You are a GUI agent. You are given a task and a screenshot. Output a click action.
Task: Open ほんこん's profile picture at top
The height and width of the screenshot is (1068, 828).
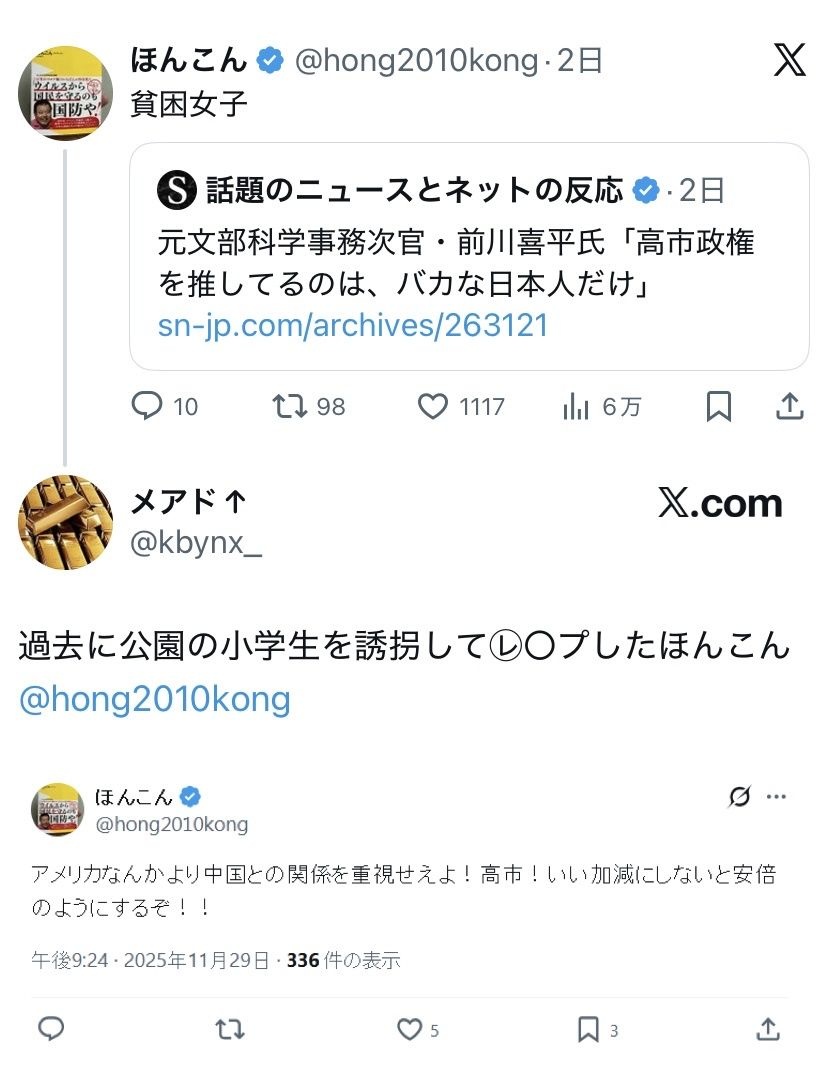tap(66, 92)
